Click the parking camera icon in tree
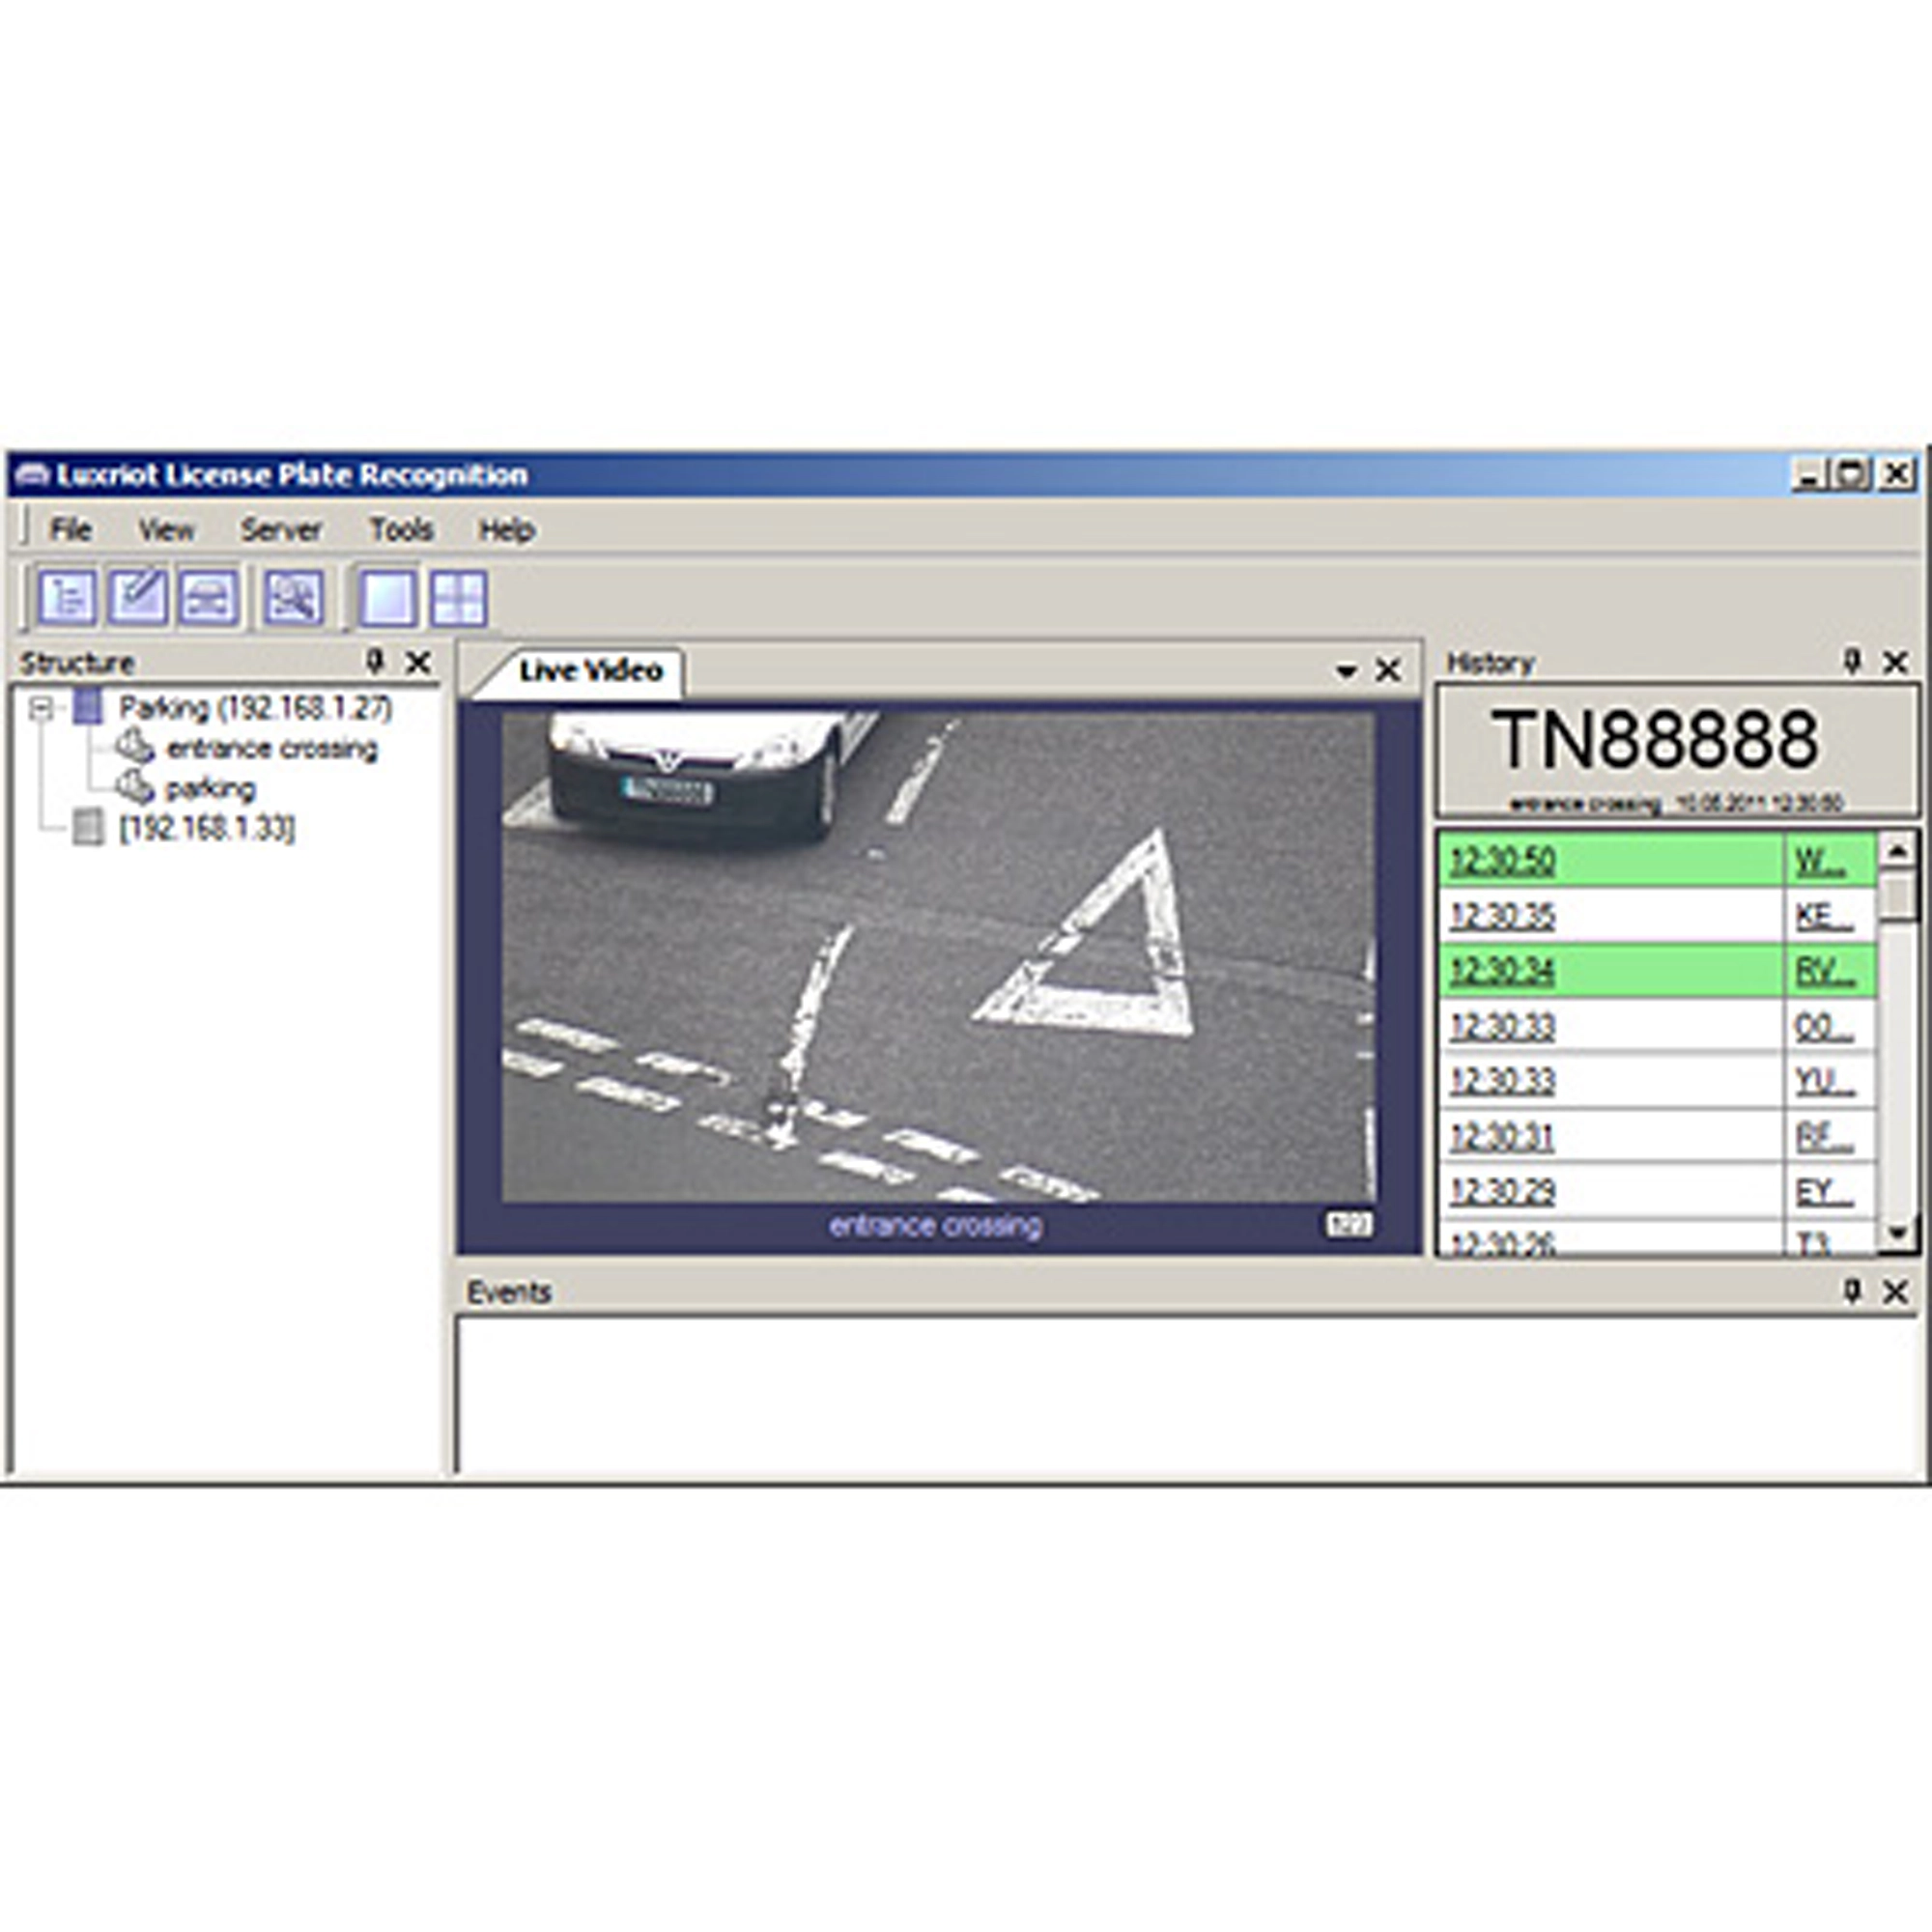Image resolution: width=1932 pixels, height=1932 pixels. (x=135, y=786)
